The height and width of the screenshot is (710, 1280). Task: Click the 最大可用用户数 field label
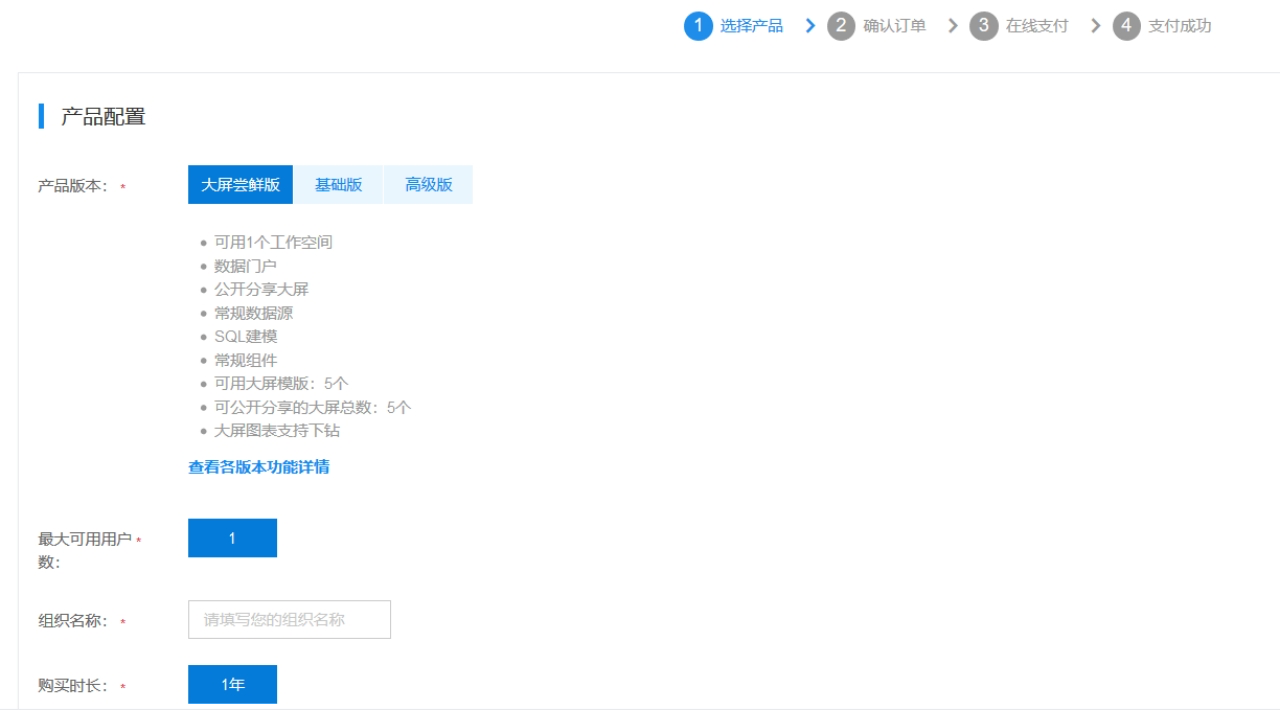pos(85,550)
